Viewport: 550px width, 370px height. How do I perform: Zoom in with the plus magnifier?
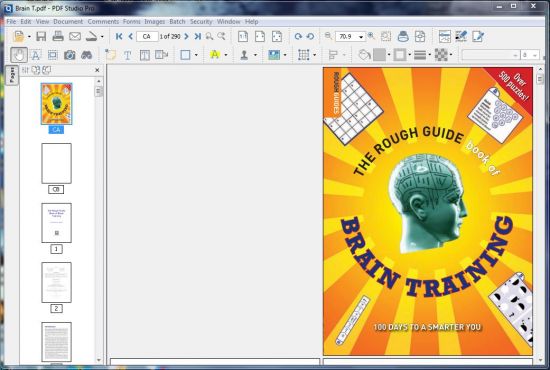coord(371,36)
